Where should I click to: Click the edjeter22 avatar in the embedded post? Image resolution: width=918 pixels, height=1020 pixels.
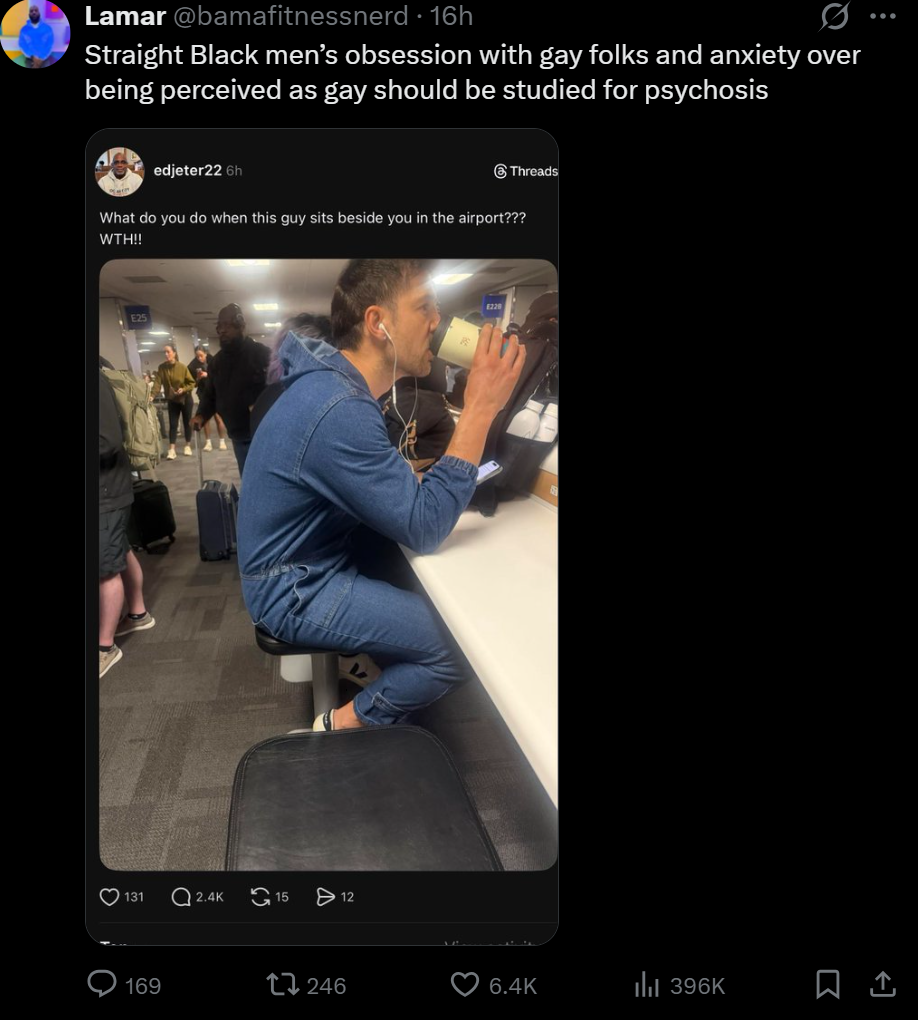[120, 171]
